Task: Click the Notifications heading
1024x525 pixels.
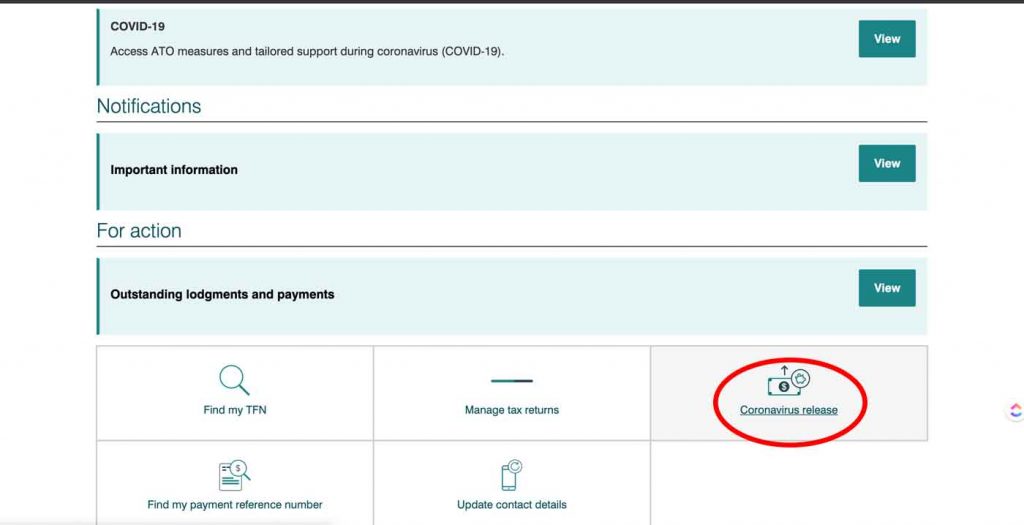Action: [149, 106]
